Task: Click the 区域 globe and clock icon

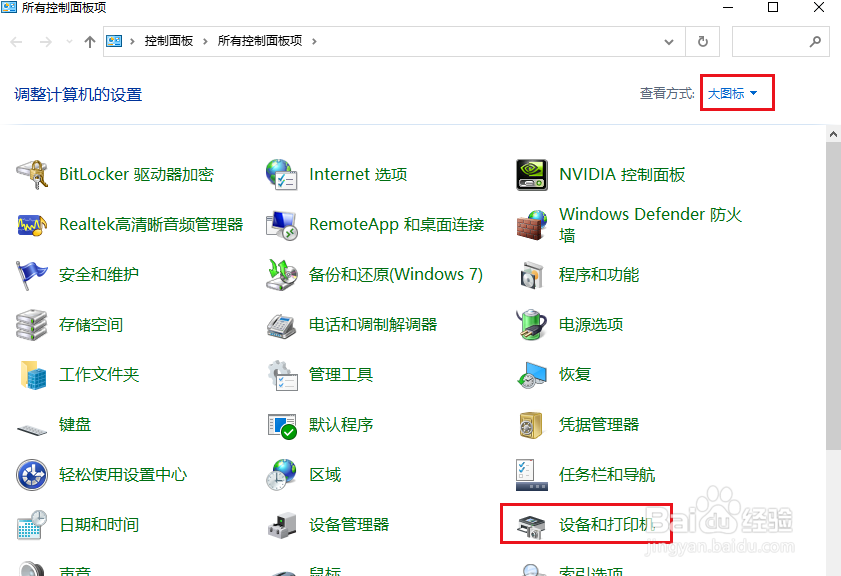Action: coord(281,474)
